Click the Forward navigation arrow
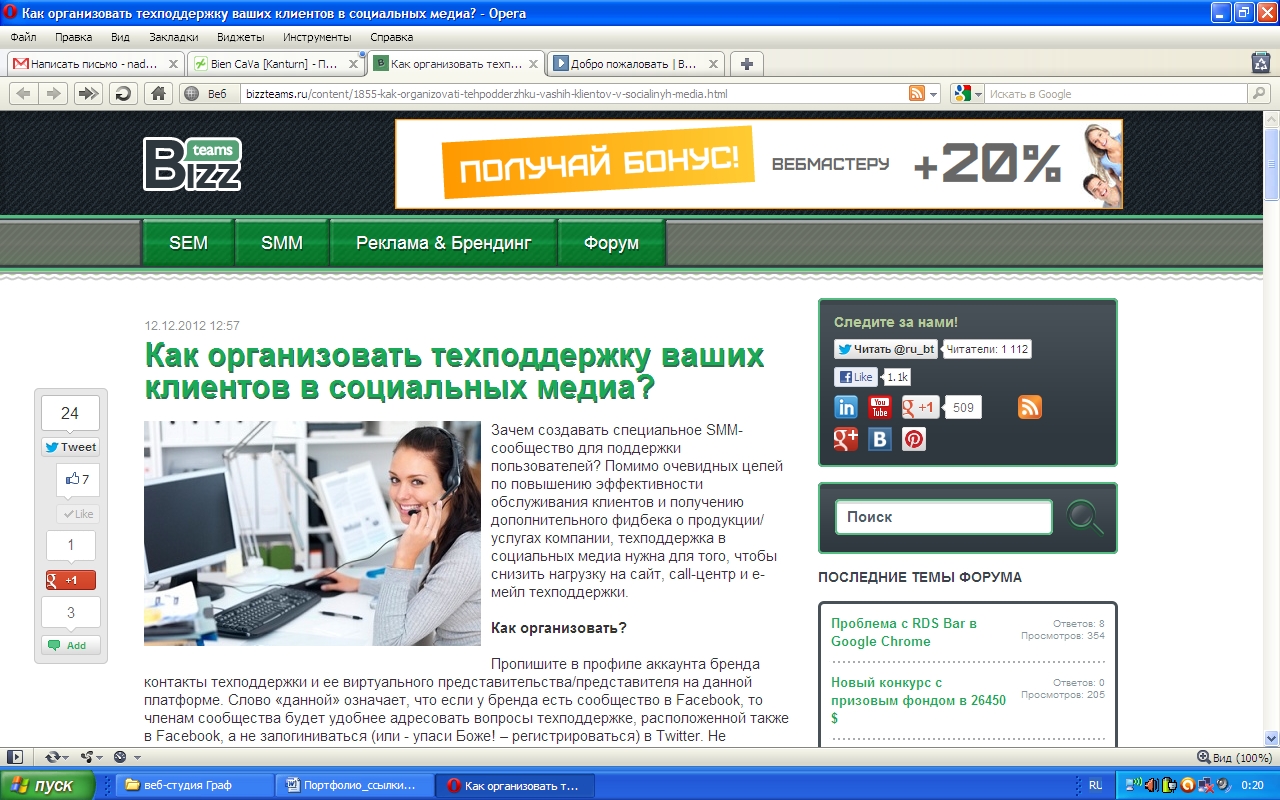This screenshot has height=800, width=1280. point(54,93)
